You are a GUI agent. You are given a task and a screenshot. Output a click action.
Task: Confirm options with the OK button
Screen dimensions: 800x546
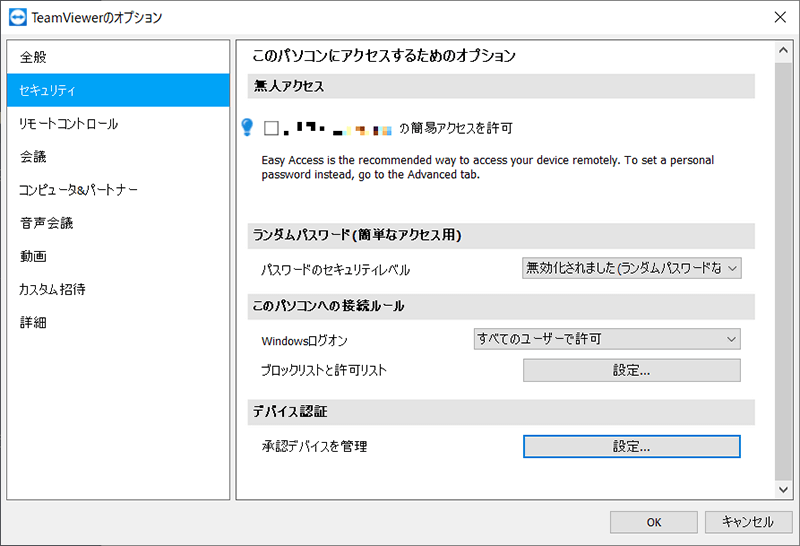[x=654, y=522]
